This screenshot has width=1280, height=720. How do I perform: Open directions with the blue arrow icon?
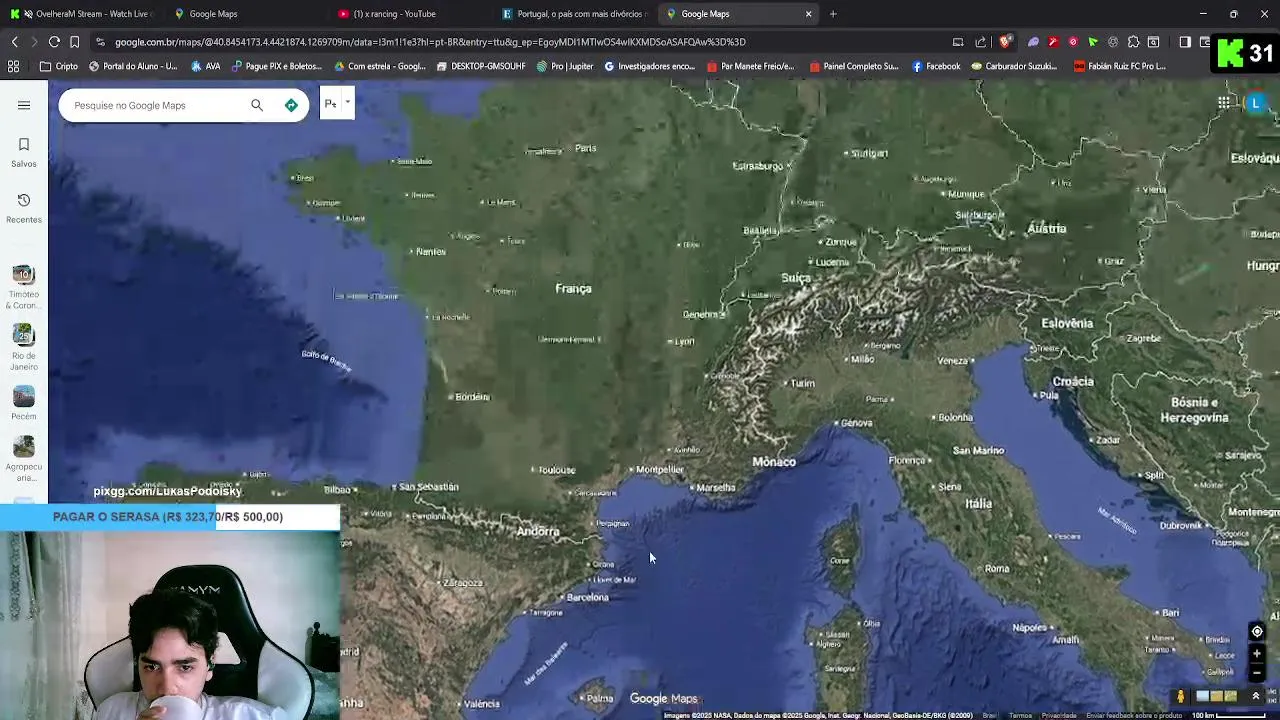click(x=291, y=105)
